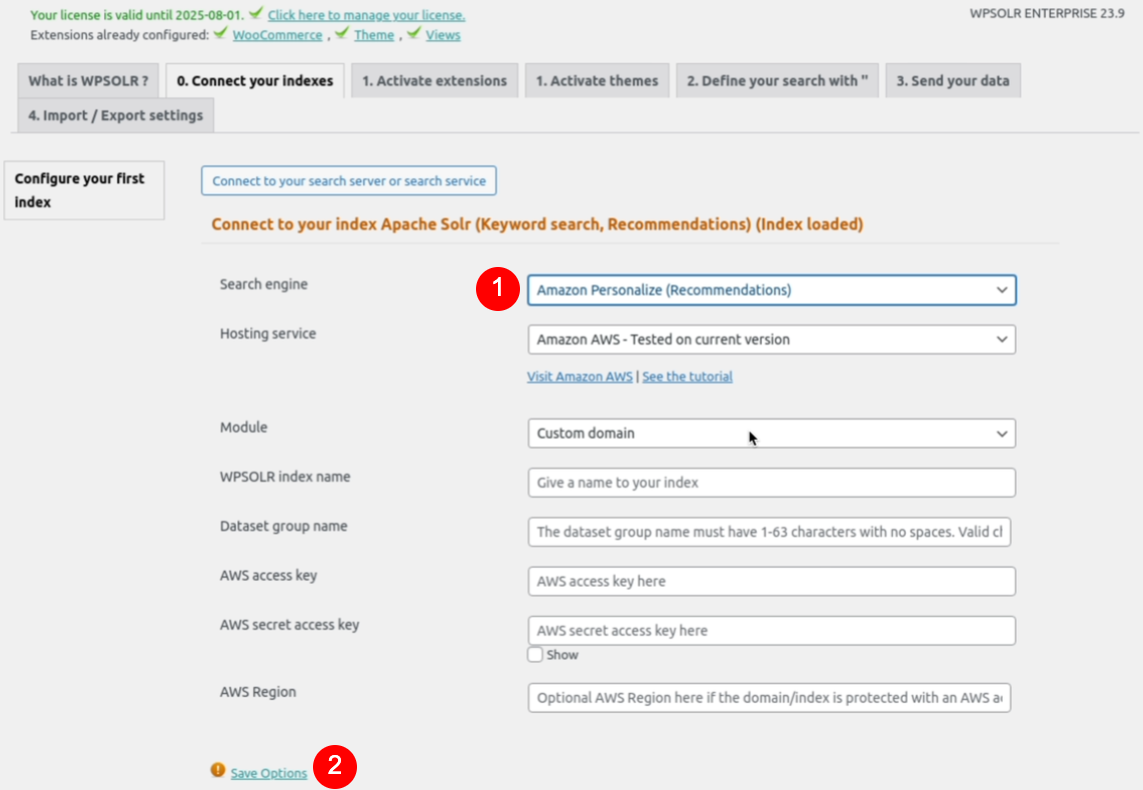The image size is (1143, 790).
Task: Tick the Show checkbox under AWS secret key
Action: [x=535, y=654]
